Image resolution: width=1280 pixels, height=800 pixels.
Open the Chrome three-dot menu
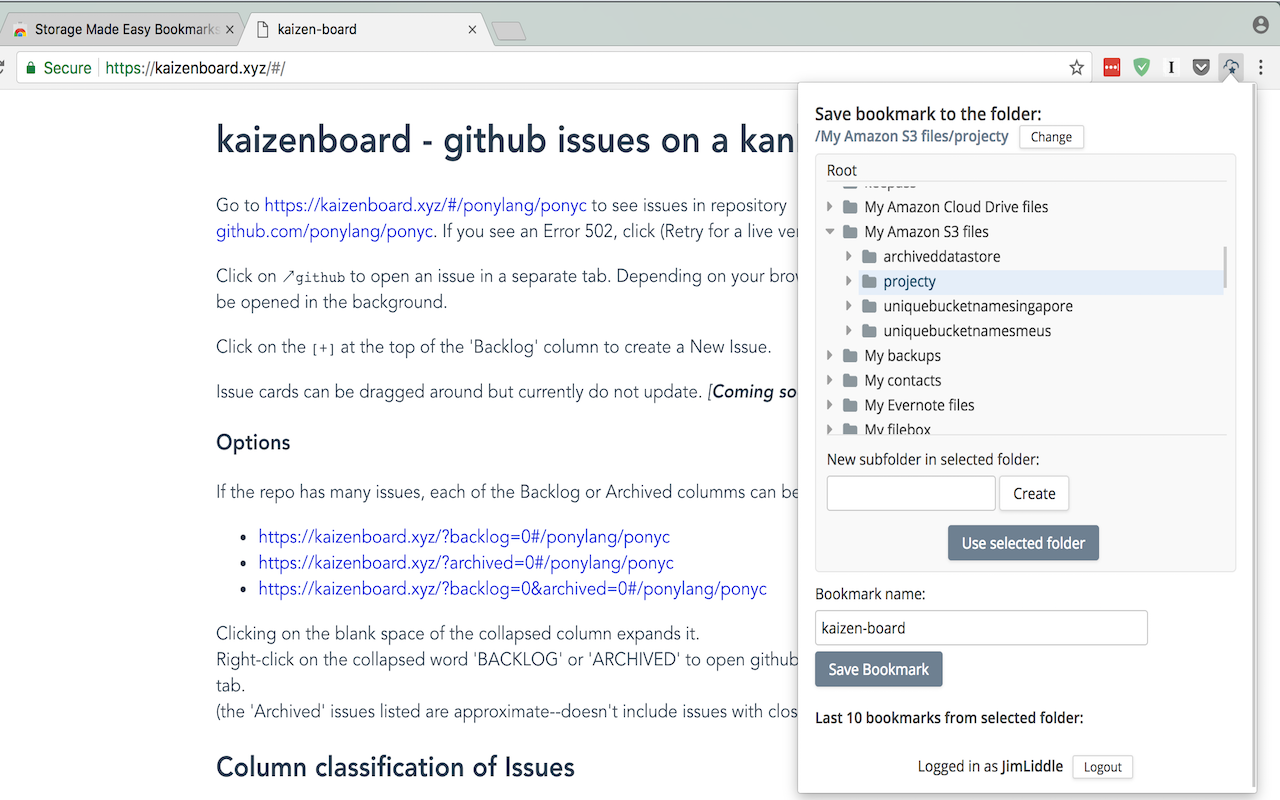pos(1261,68)
